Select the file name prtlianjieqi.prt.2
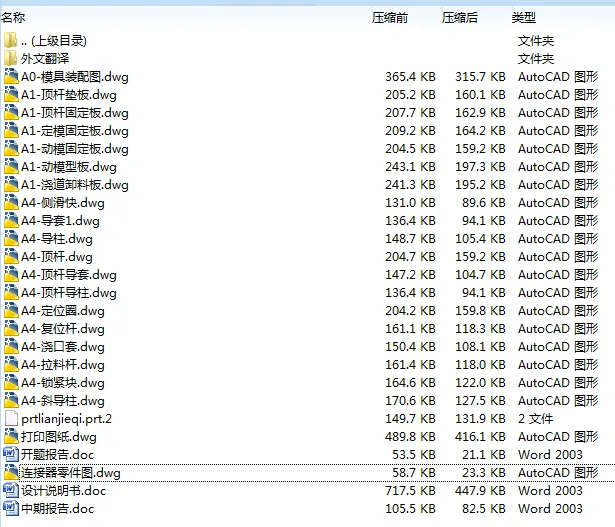The height and width of the screenshot is (527, 615). coord(66,419)
